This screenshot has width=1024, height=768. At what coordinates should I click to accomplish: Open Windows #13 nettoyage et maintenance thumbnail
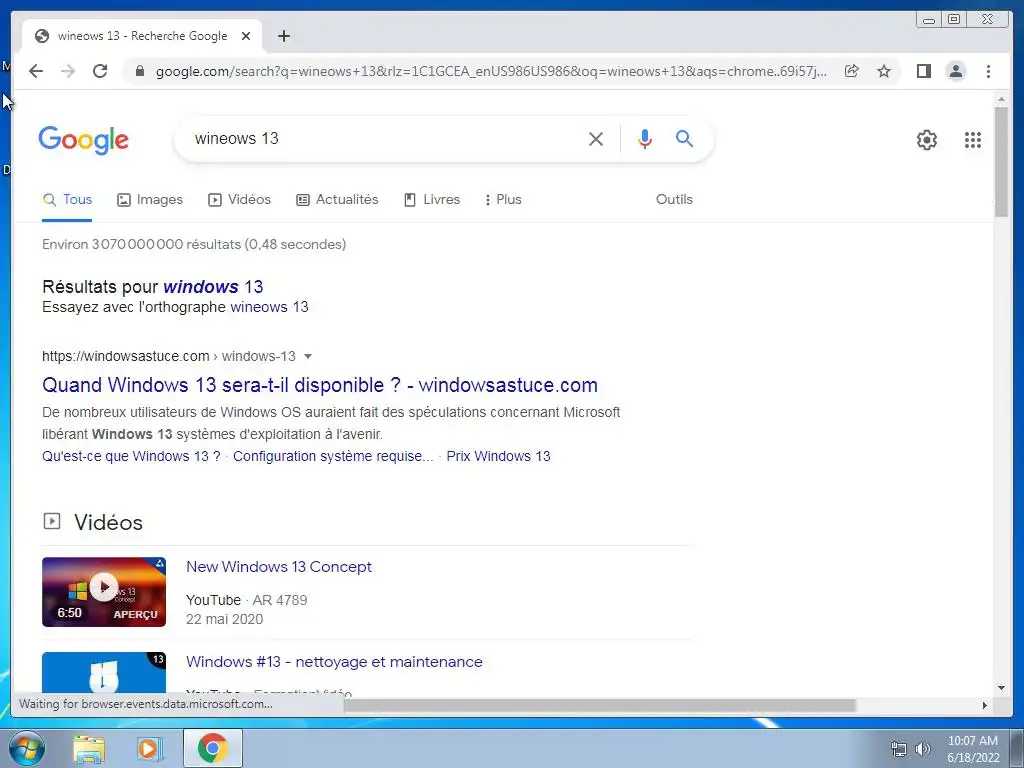click(x=104, y=673)
